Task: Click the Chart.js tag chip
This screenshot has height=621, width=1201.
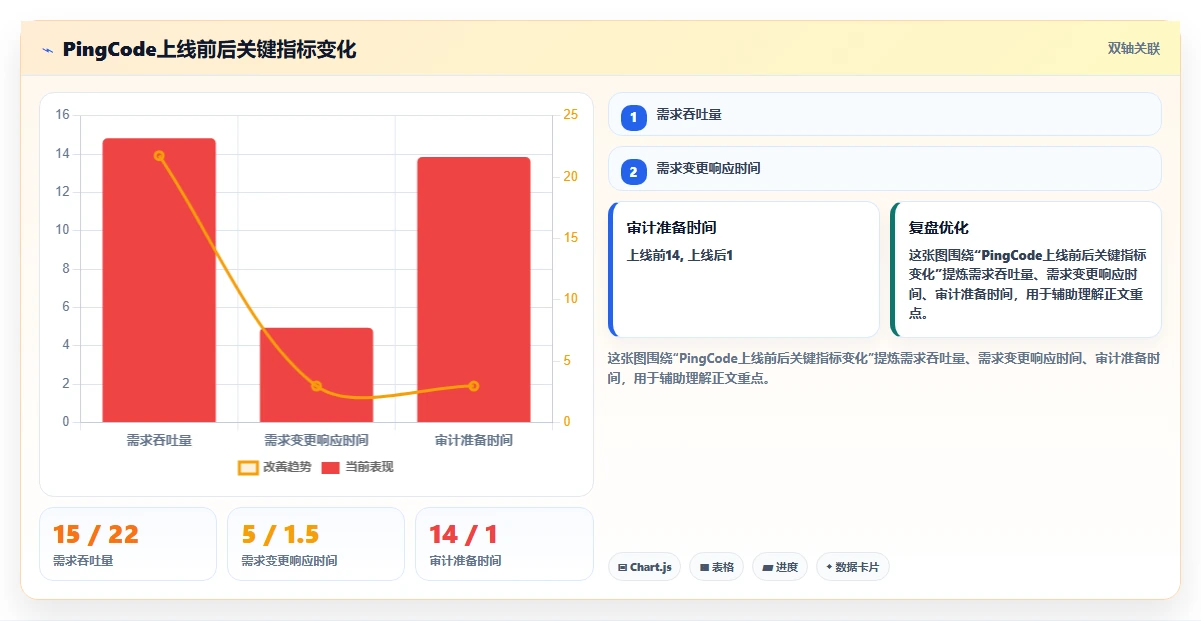Action: pos(644,567)
